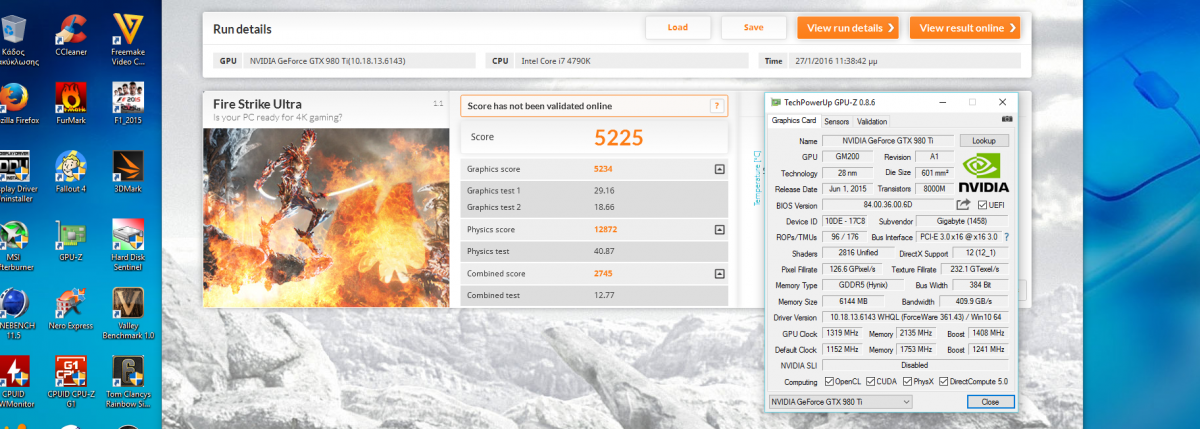The height and width of the screenshot is (429, 1200).
Task: Click the Close button in GPU-Z
Action: [x=990, y=401]
